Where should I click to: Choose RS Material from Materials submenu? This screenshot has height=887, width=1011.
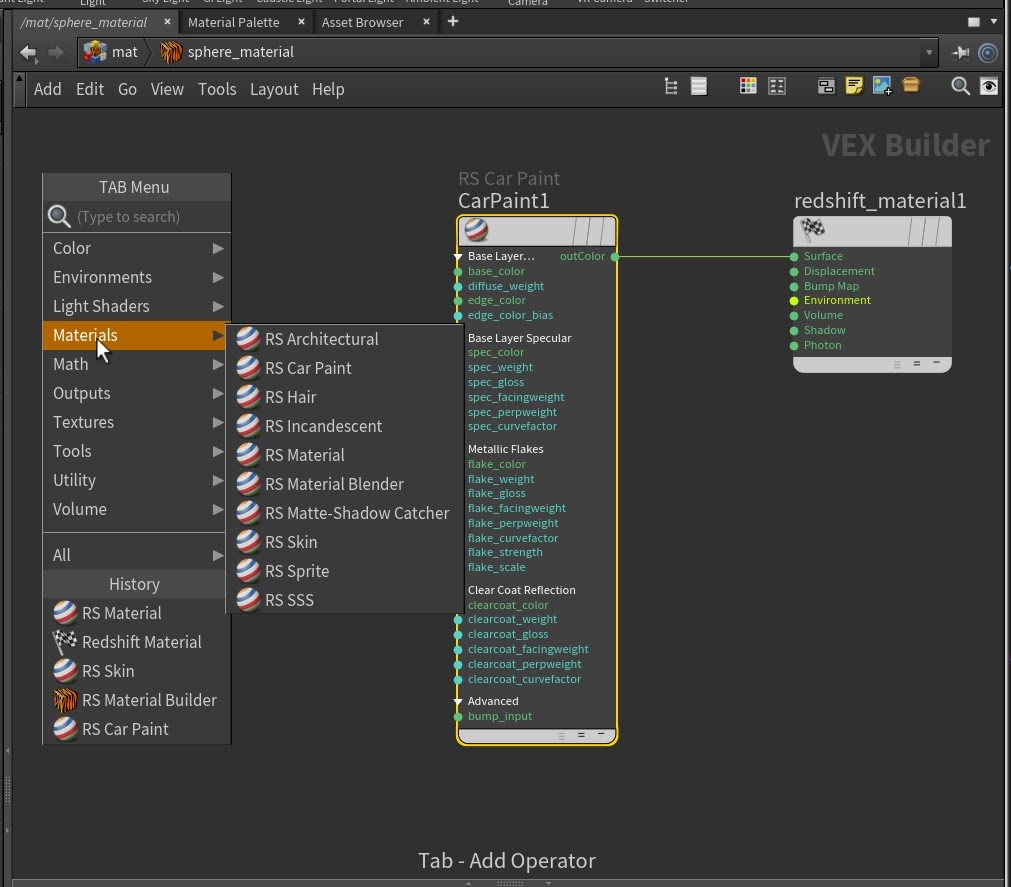click(345, 455)
